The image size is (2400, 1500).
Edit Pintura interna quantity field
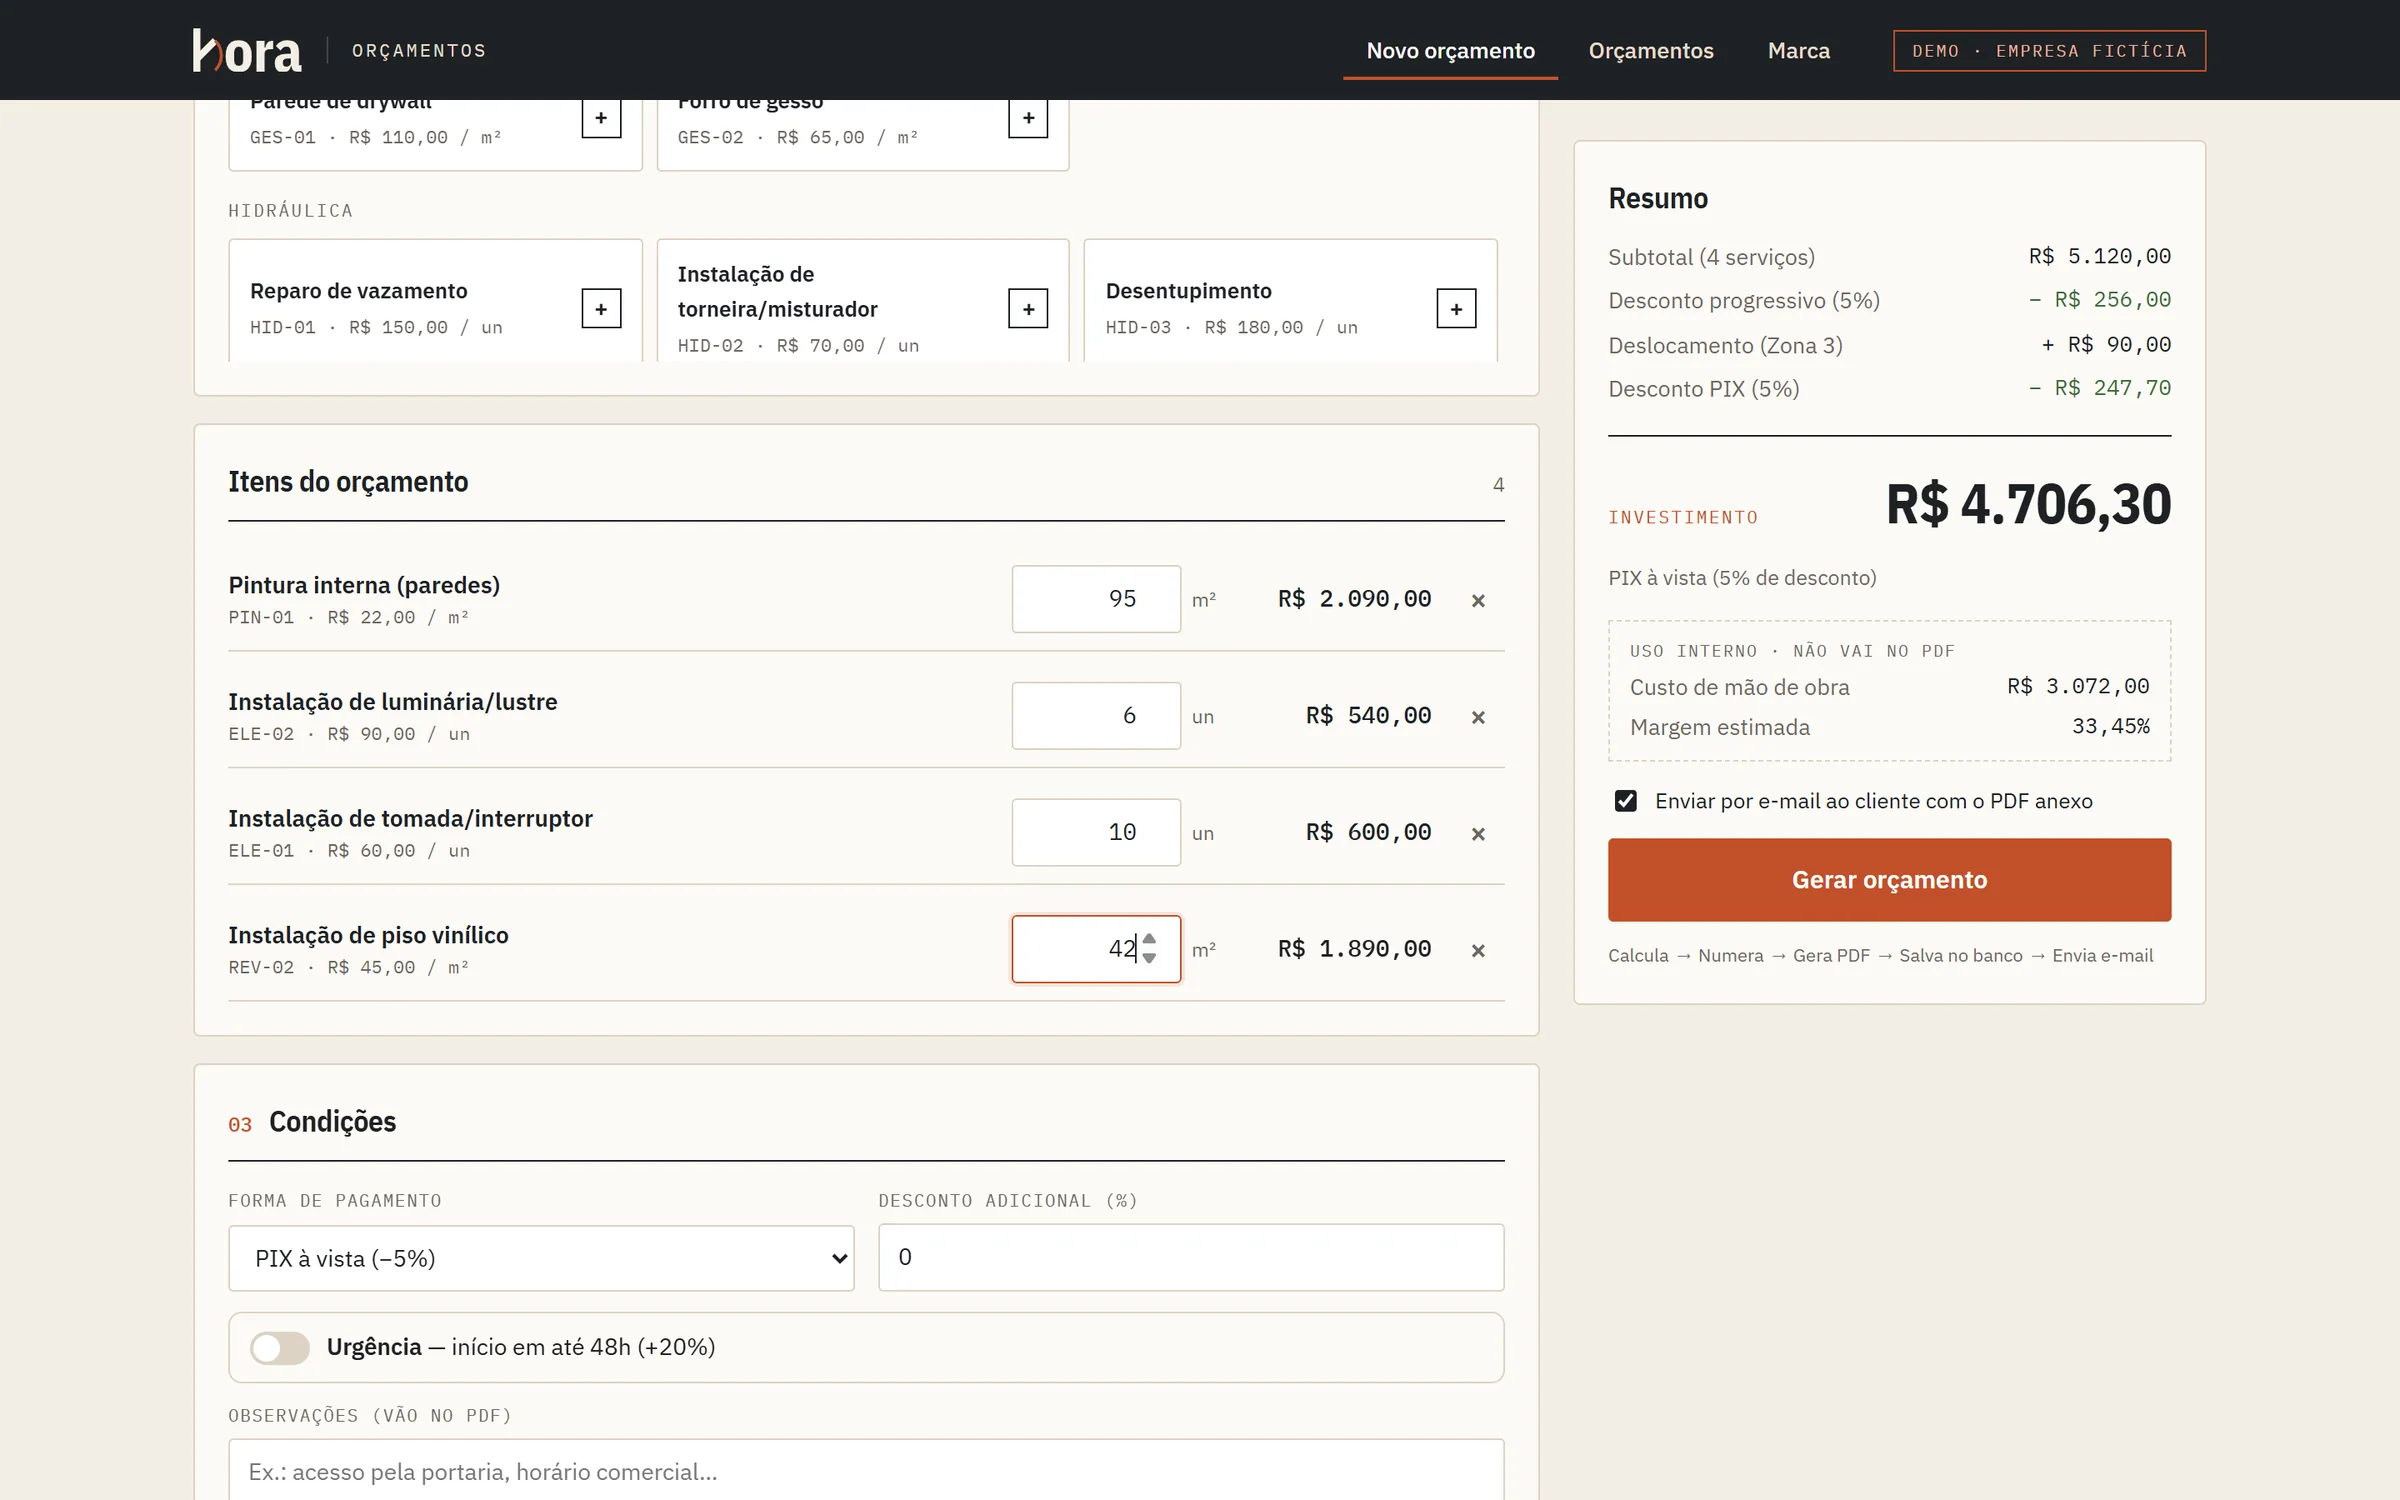(1096, 599)
